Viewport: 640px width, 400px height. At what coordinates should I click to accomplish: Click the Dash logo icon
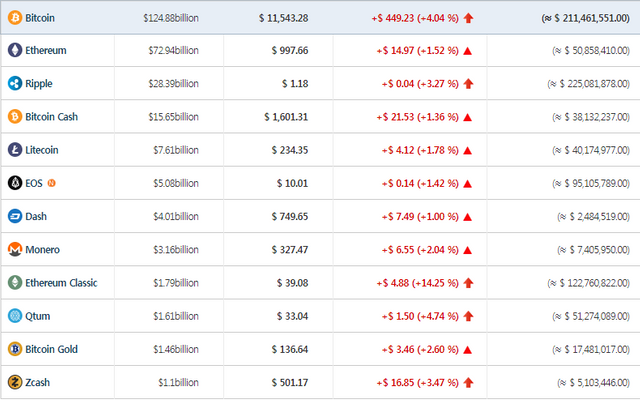15,216
